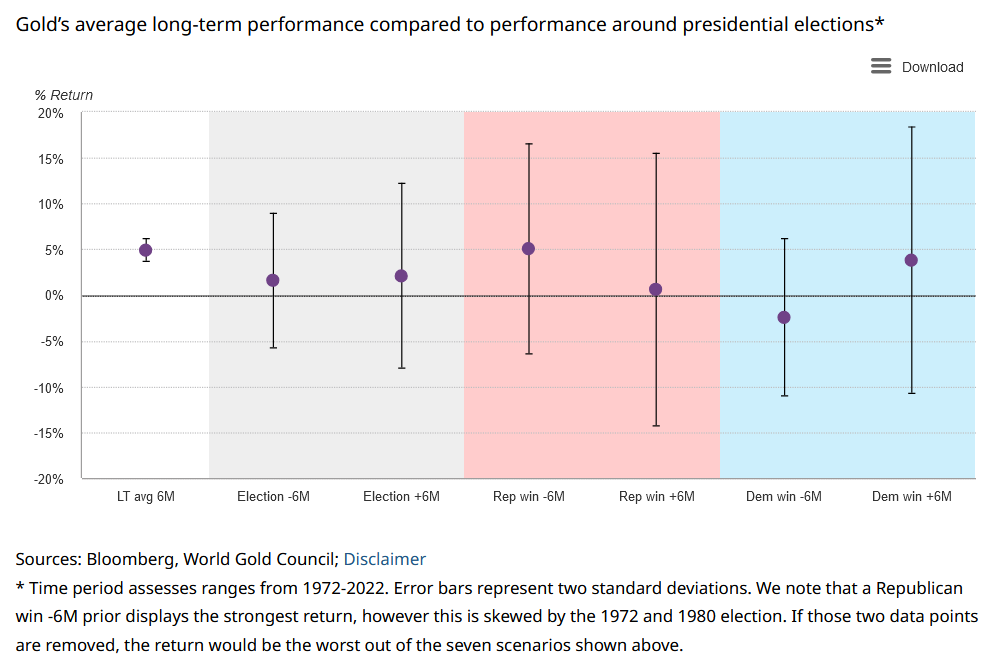988x668 pixels.
Task: Click the Download label text
Action: [x=932, y=67]
